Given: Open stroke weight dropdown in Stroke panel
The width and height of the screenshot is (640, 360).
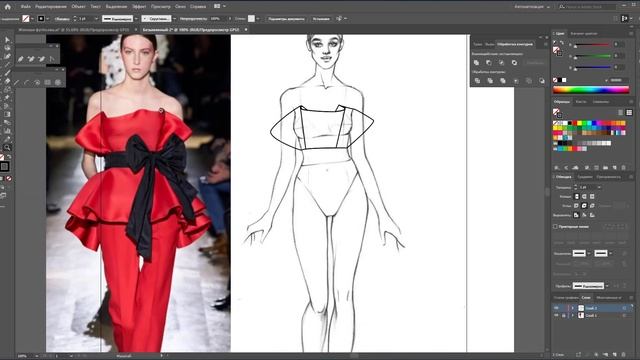Looking at the screenshot, I should pyautogui.click(x=599, y=187).
